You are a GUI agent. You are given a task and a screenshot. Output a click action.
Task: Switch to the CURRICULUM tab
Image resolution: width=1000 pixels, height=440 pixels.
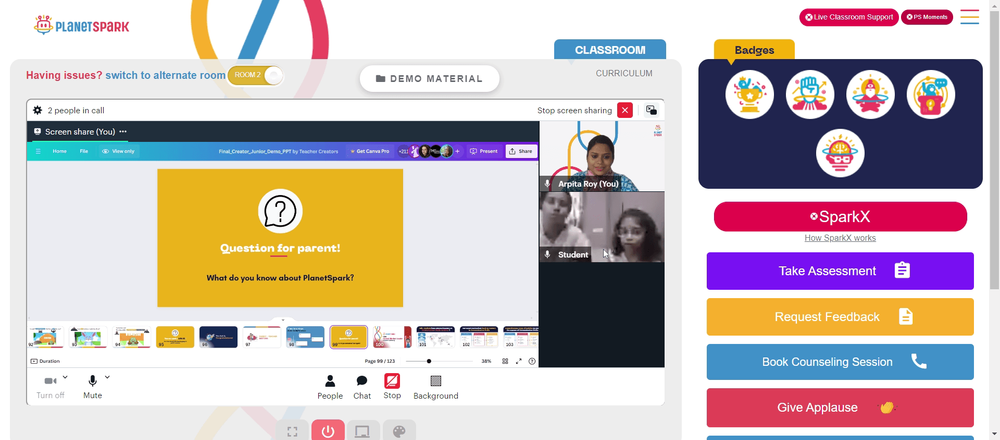pyautogui.click(x=624, y=73)
